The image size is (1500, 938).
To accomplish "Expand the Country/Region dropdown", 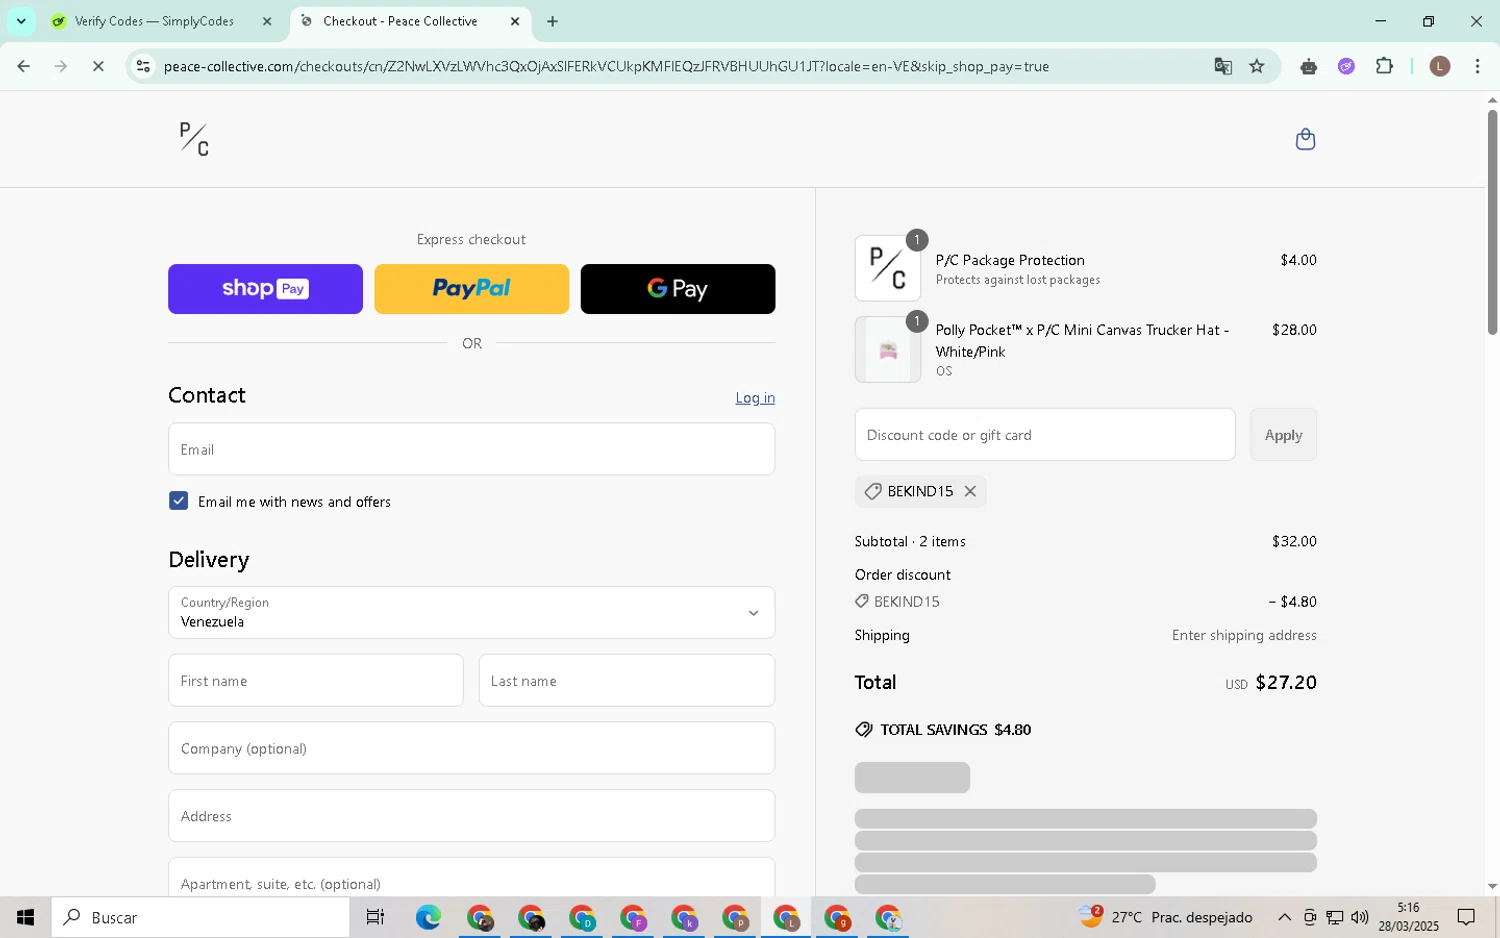I will [471, 612].
